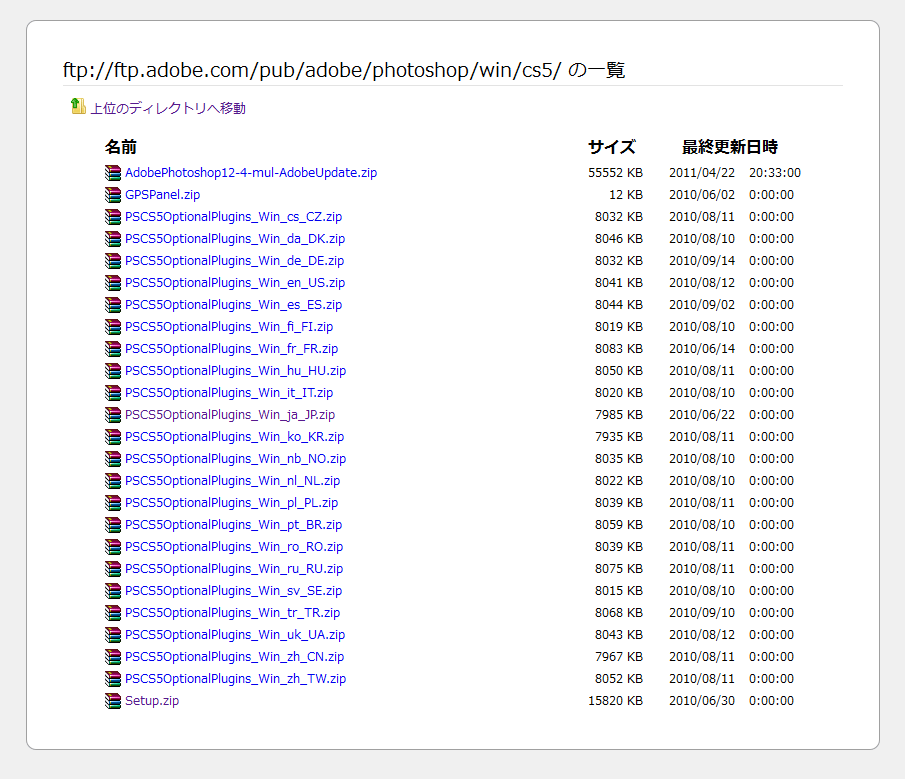Open PSCS5OptionalPlugins_Win_zh_CN.zip link
This screenshot has width=905, height=779.
(234, 655)
